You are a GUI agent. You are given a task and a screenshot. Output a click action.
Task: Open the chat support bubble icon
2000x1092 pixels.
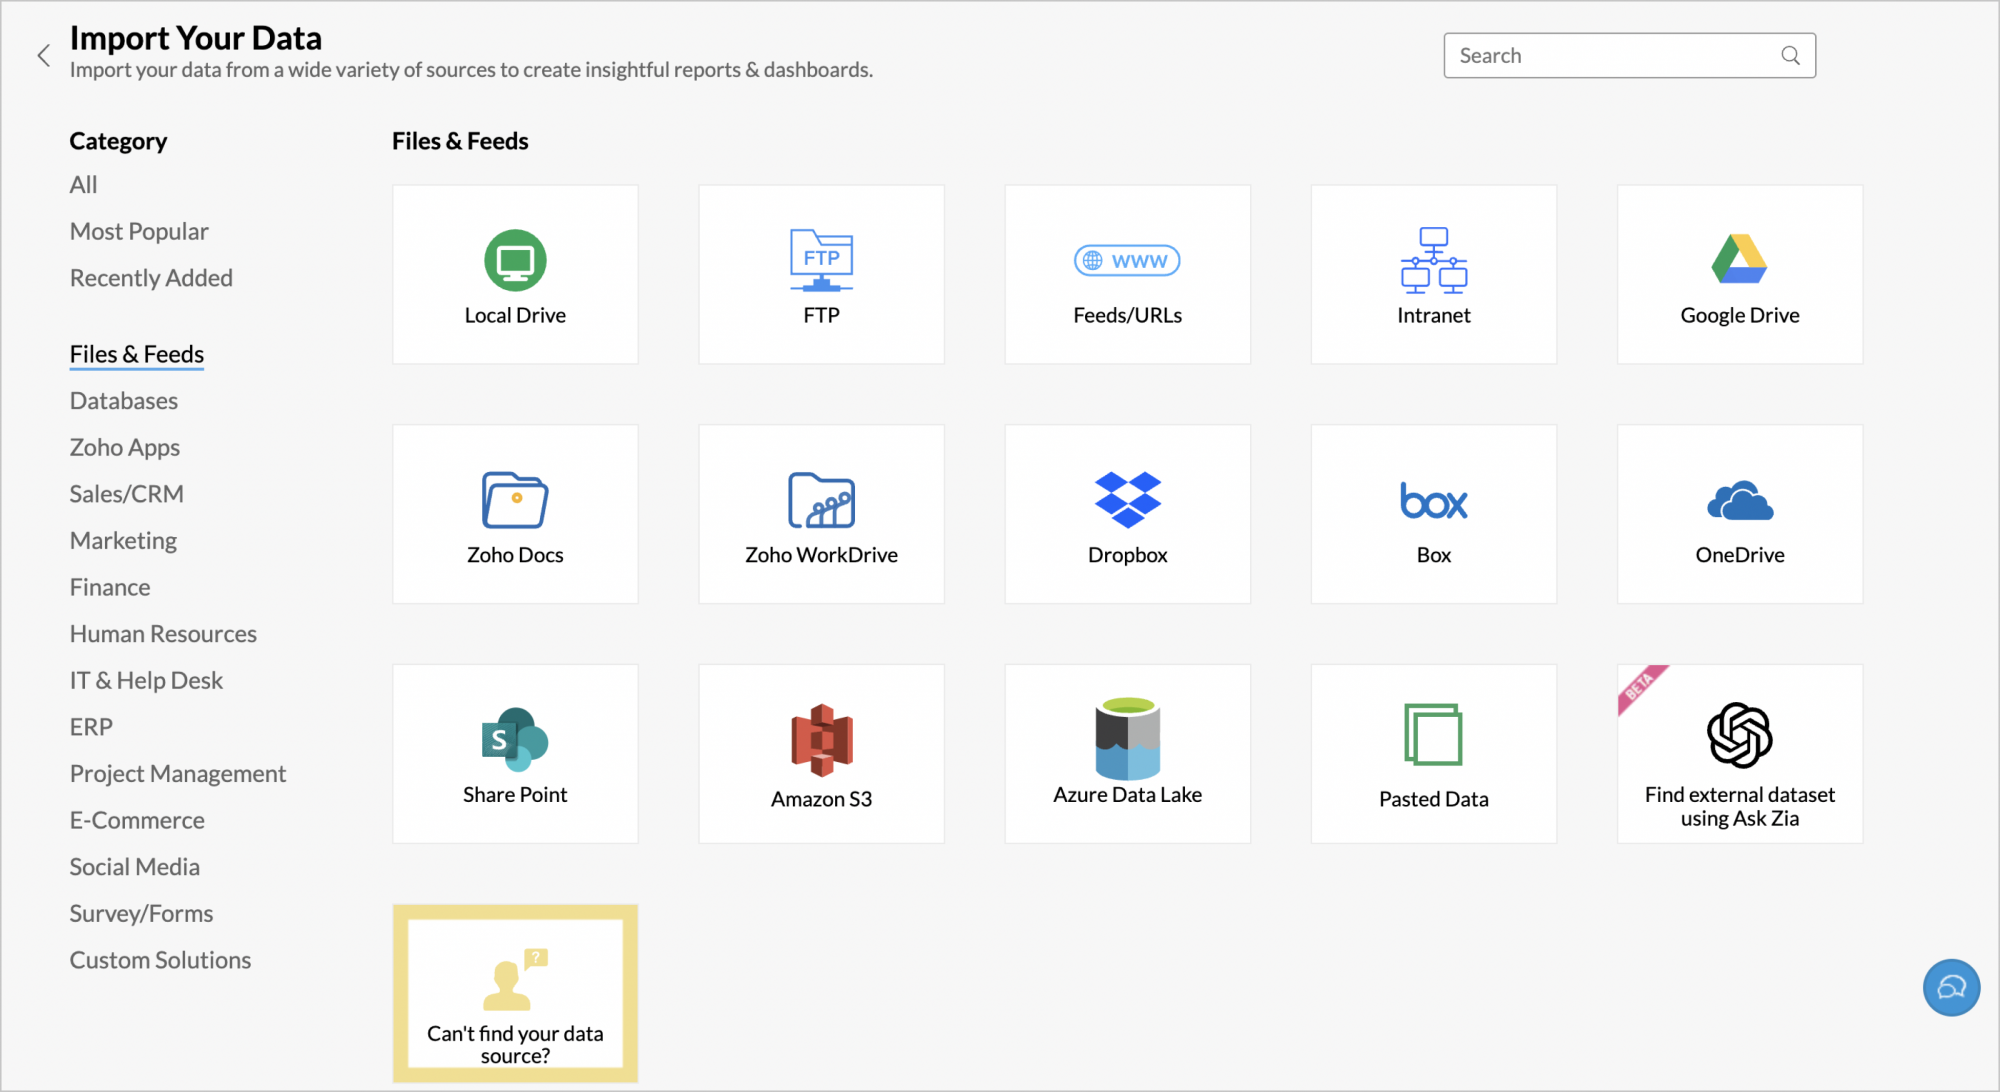(x=1950, y=987)
